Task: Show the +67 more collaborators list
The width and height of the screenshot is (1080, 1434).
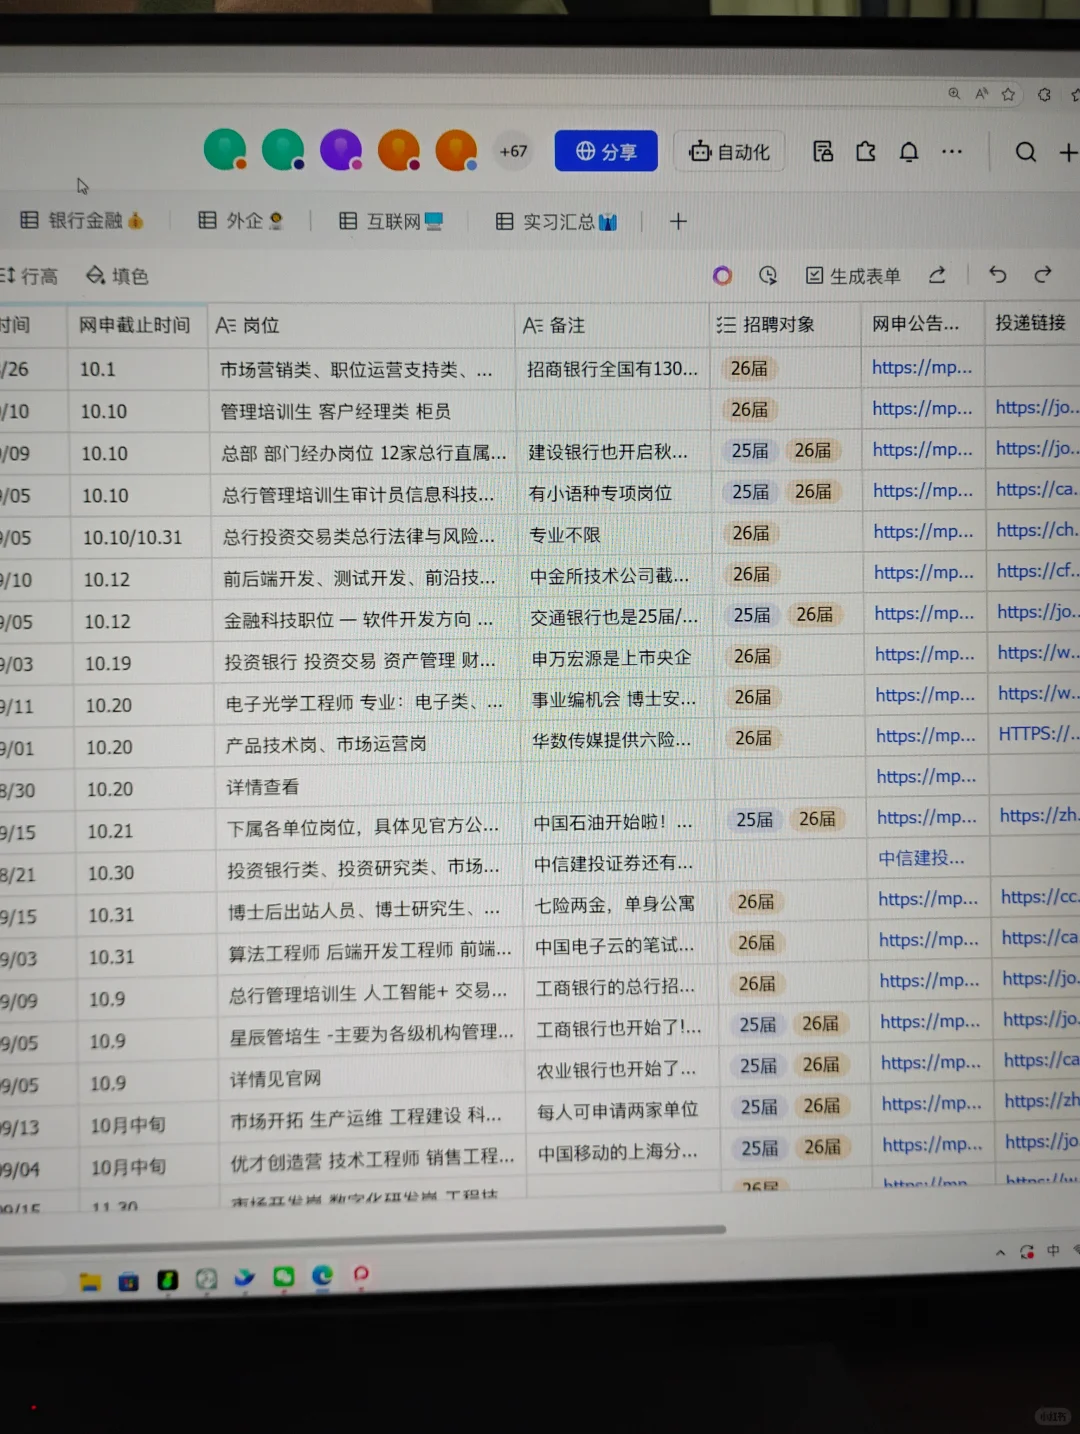Action: click(x=513, y=151)
